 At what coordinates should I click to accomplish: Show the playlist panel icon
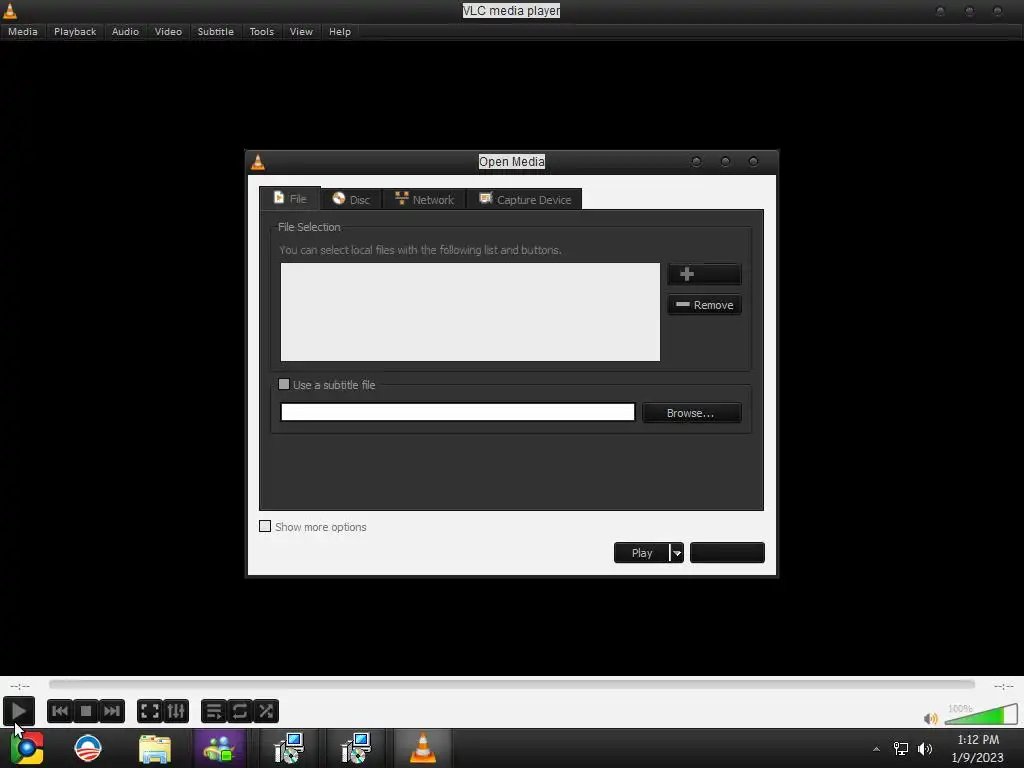(x=214, y=711)
